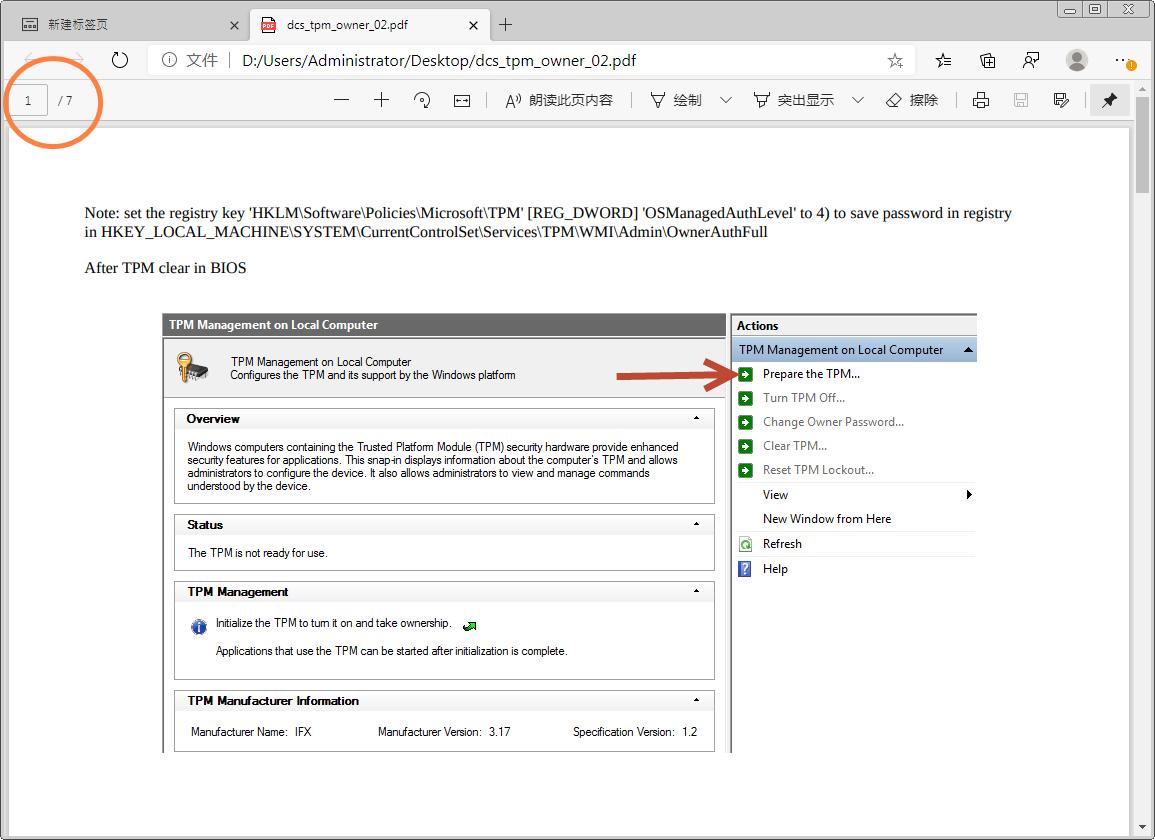Click the user profile avatar
Viewport: 1155px width, 840px height.
pos(1077,60)
